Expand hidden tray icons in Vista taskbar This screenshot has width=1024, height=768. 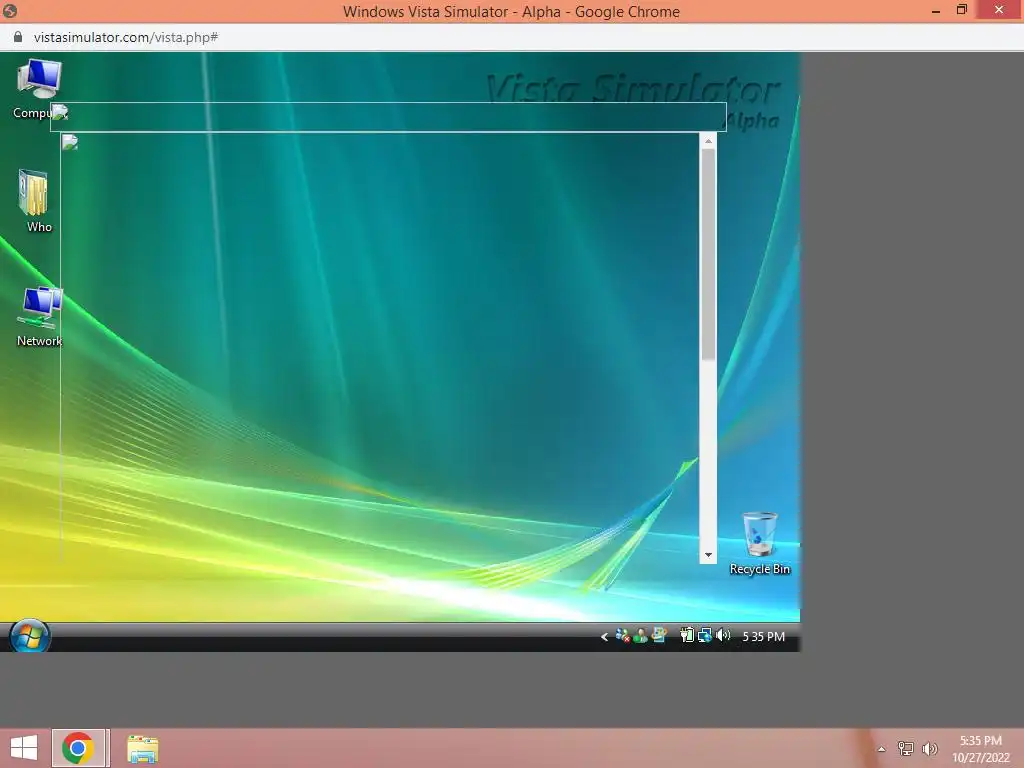point(604,637)
